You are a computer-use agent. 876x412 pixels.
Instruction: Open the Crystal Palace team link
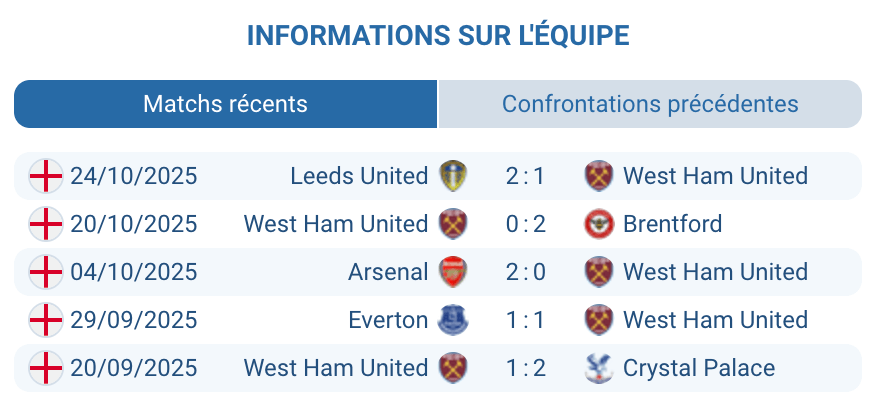[x=698, y=368]
